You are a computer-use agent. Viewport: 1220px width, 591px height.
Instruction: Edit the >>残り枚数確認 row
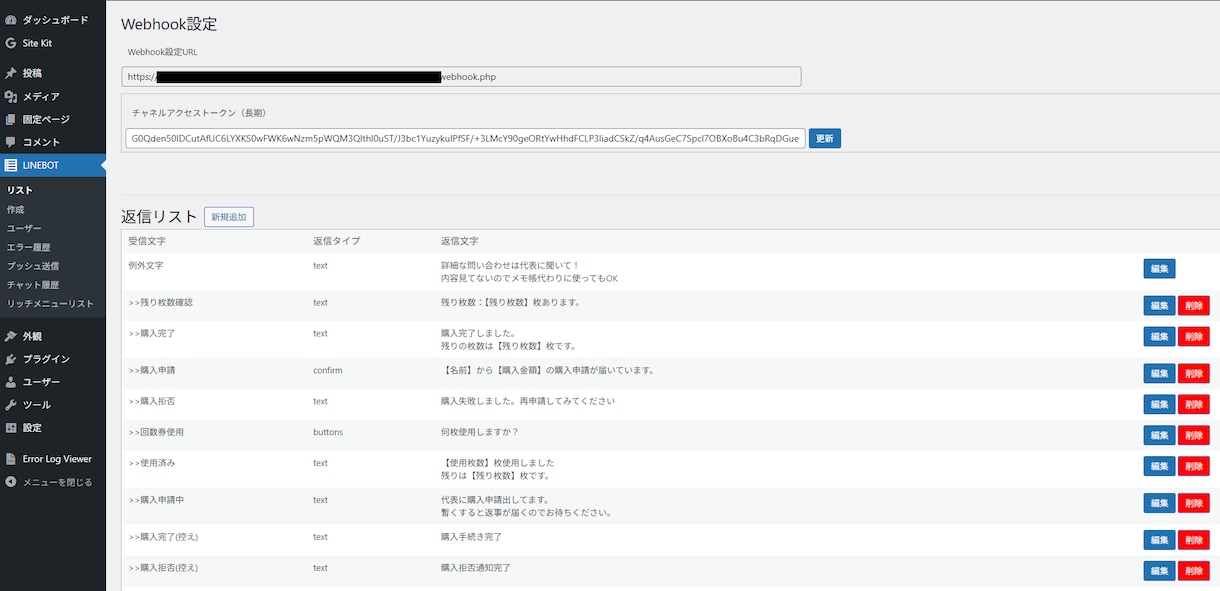click(x=1159, y=306)
